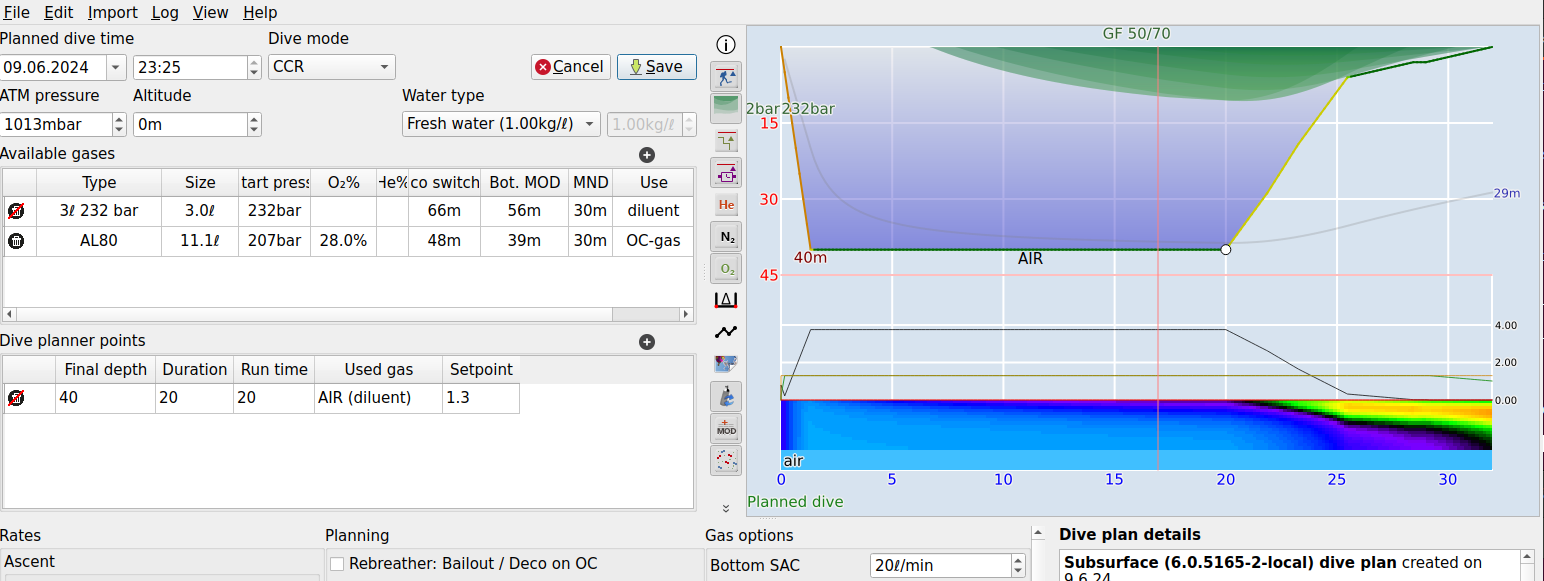Toggle the N₂ partial pressure graph
1544x581 pixels.
pyautogui.click(x=726, y=236)
